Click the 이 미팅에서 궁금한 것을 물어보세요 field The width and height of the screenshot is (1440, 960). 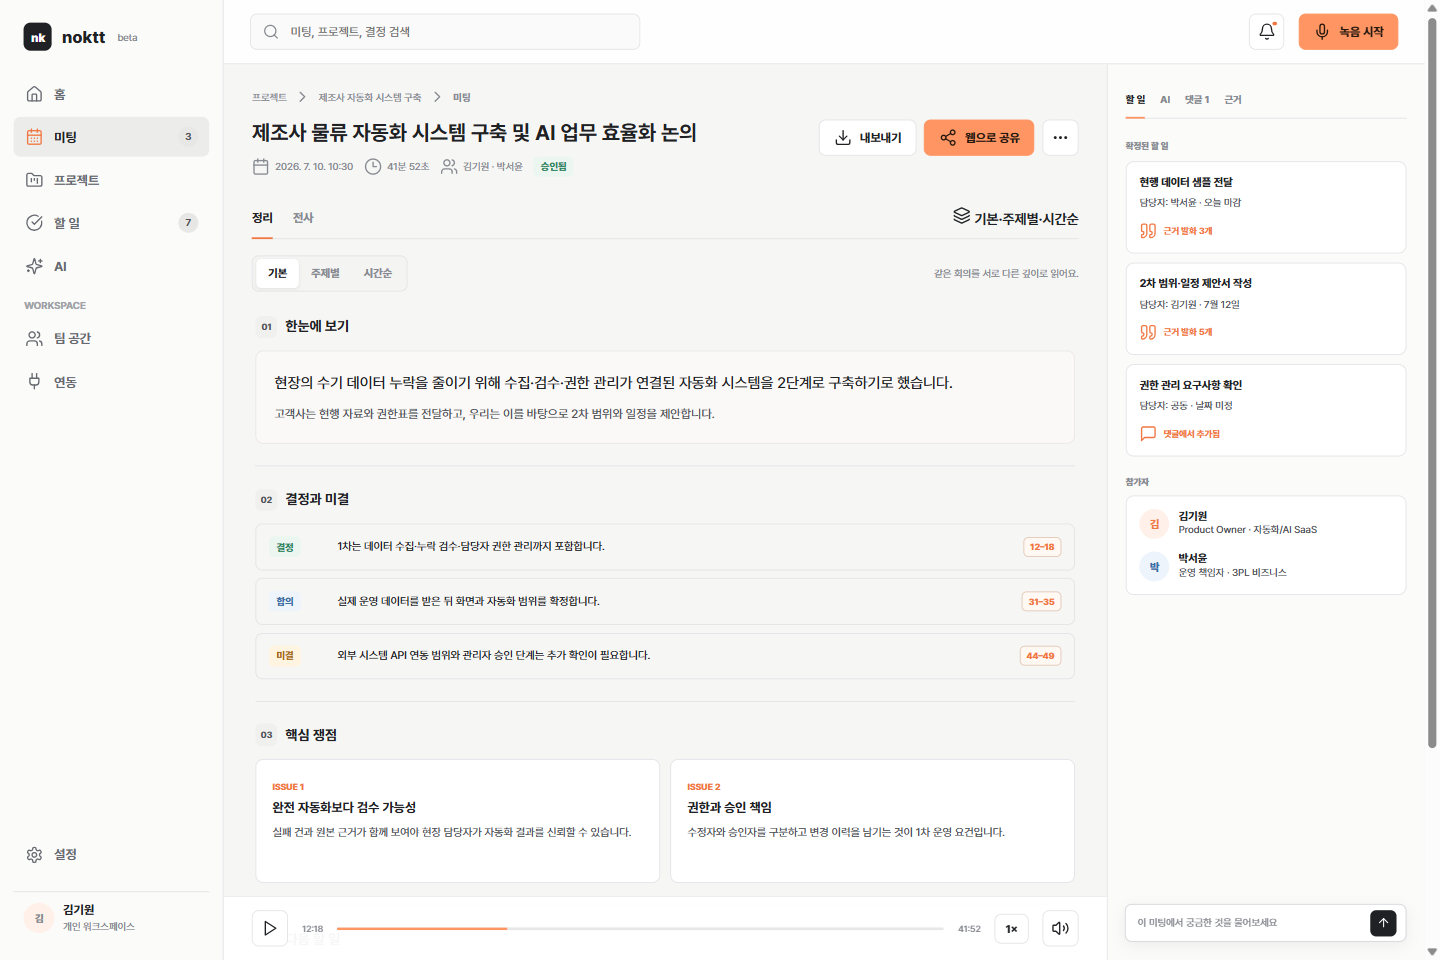pos(1248,923)
